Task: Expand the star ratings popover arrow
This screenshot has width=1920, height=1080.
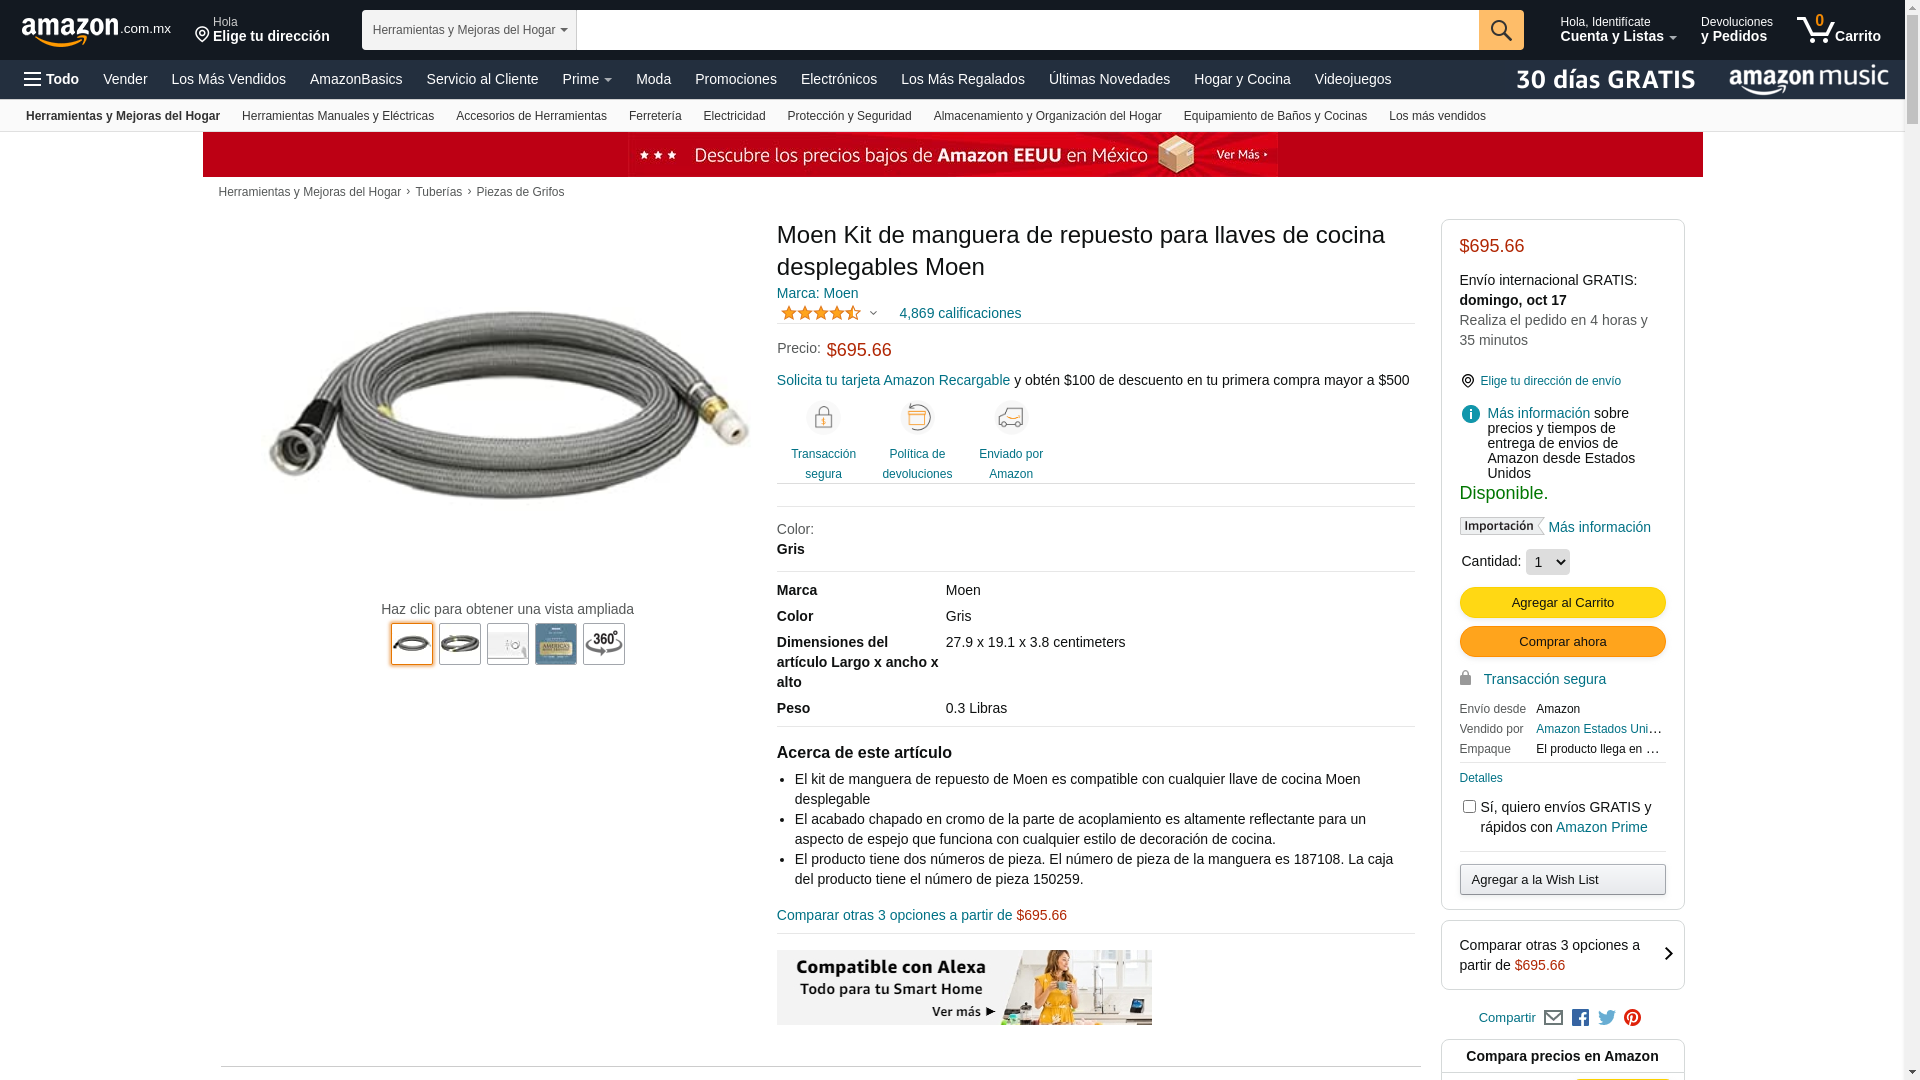Action: (873, 313)
